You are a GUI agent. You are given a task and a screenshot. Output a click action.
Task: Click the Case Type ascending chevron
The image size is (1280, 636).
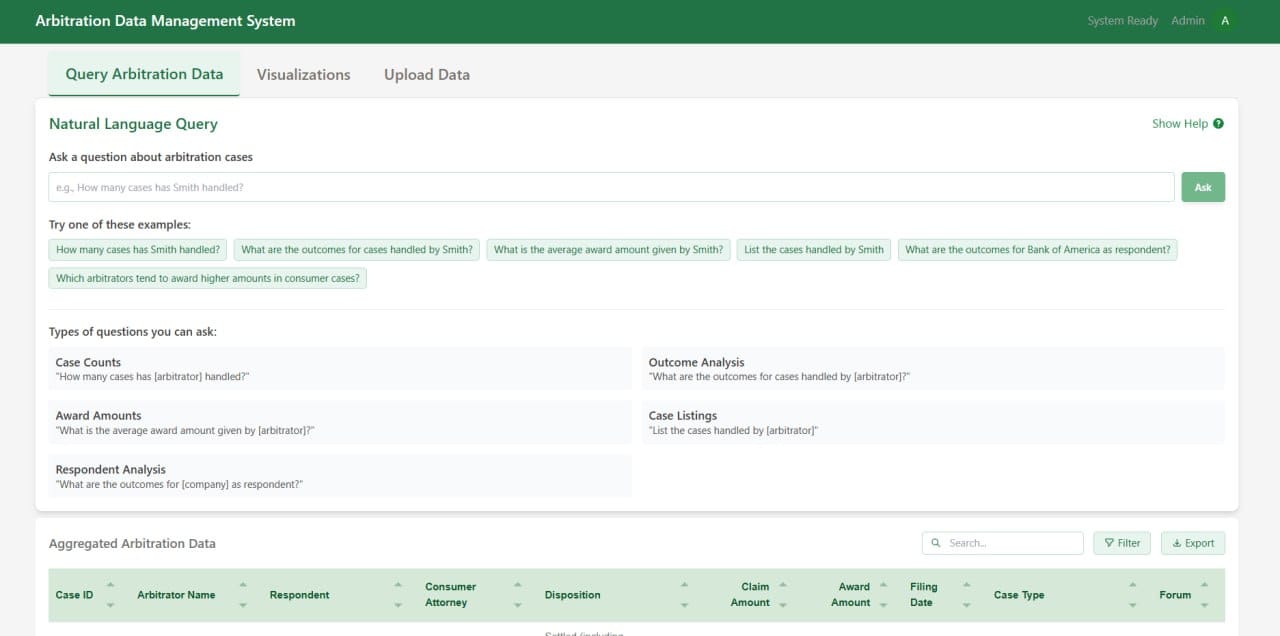(1133, 586)
